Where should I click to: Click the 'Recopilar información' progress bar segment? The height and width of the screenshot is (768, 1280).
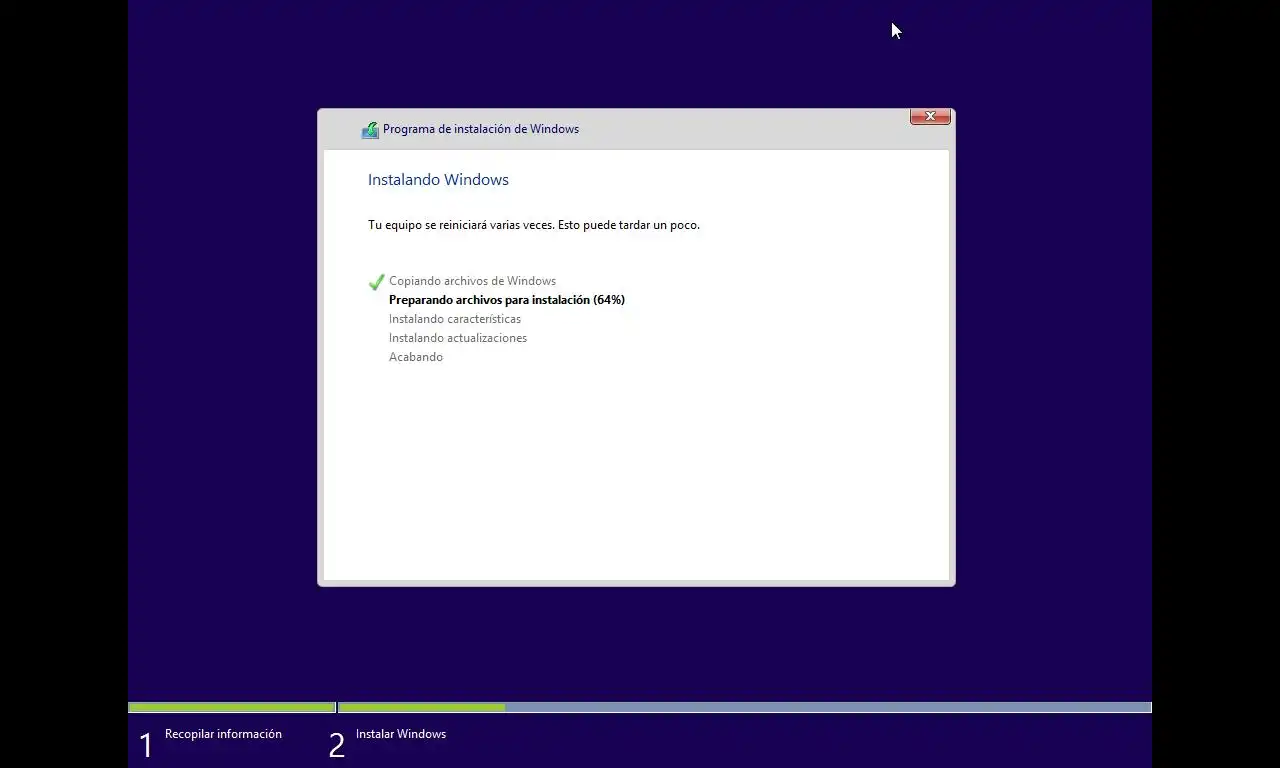pos(232,707)
